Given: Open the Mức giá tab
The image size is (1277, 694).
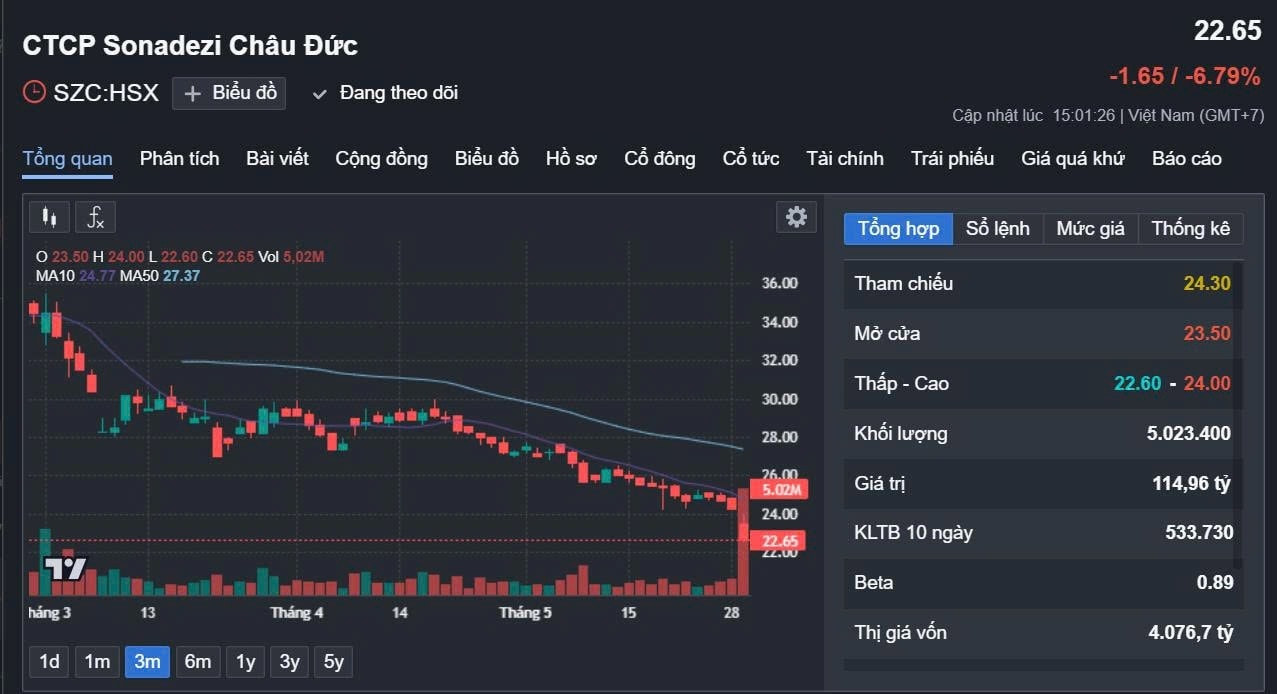Looking at the screenshot, I should (1090, 228).
